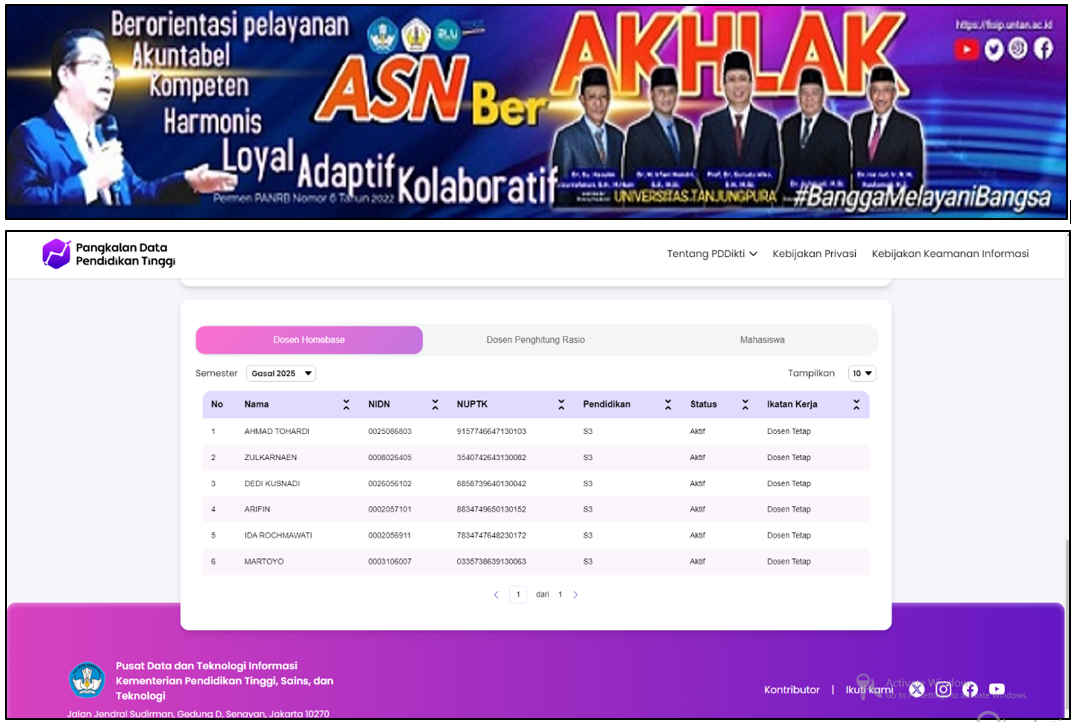This screenshot has height=722, width=1071.
Task: Sort the table by the Nama column
Action: pyautogui.click(x=346, y=404)
